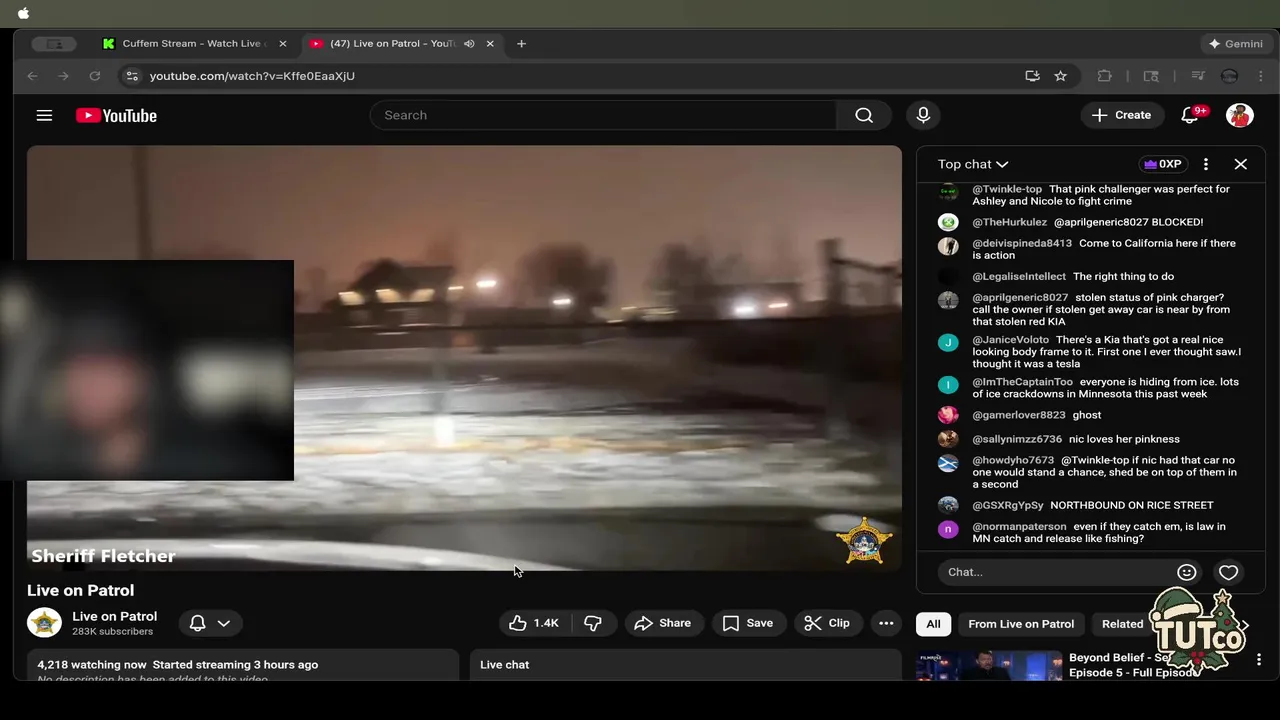
Task: Select the All filter chip
Action: (933, 624)
